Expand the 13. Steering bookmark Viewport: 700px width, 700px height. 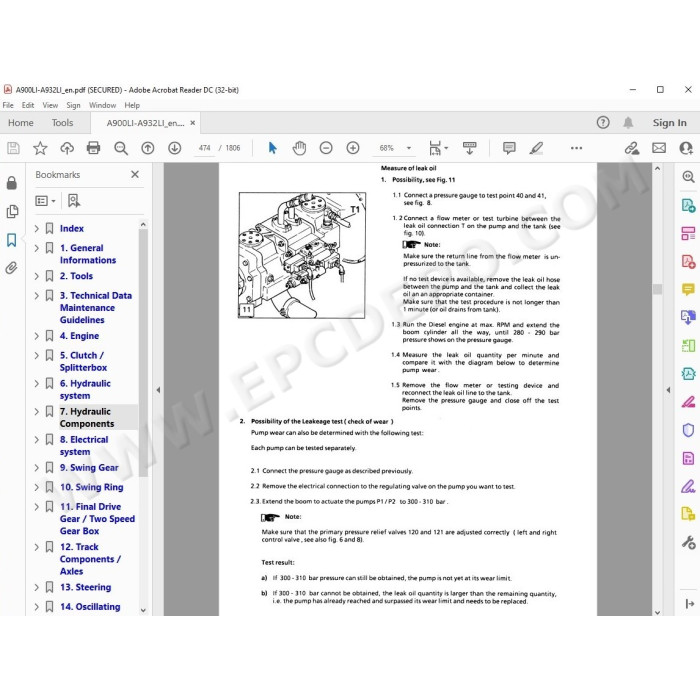37,588
